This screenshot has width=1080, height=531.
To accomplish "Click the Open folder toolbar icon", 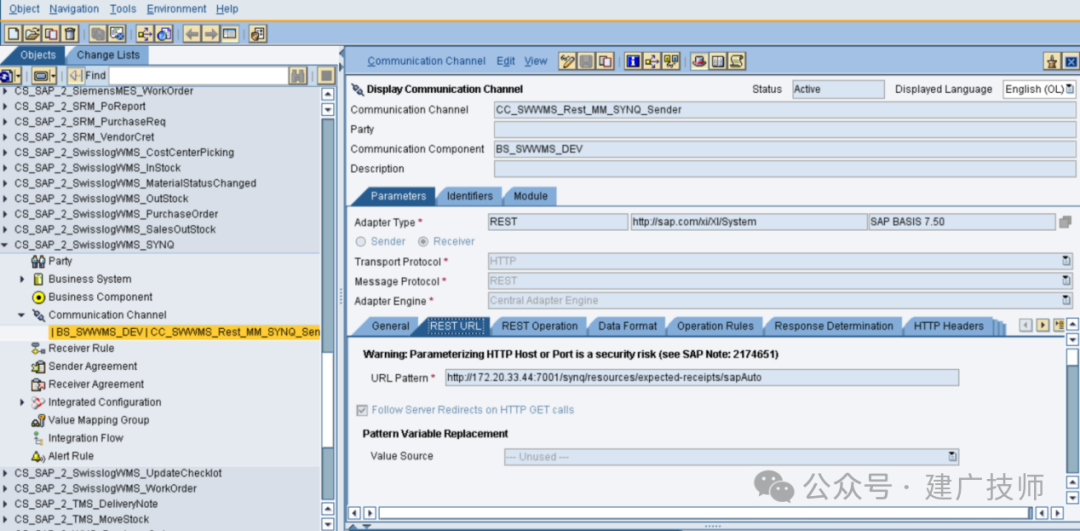I will coord(32,33).
